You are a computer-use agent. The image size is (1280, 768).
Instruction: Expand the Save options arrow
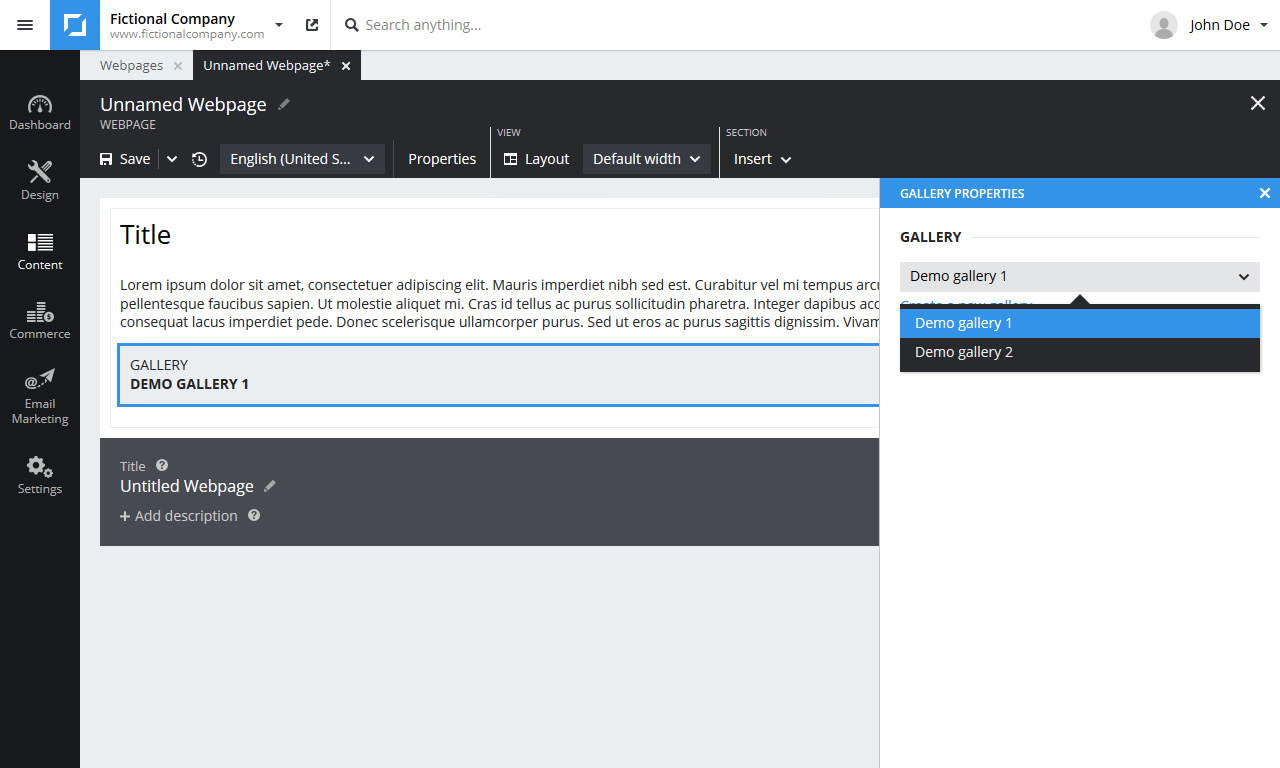point(172,159)
